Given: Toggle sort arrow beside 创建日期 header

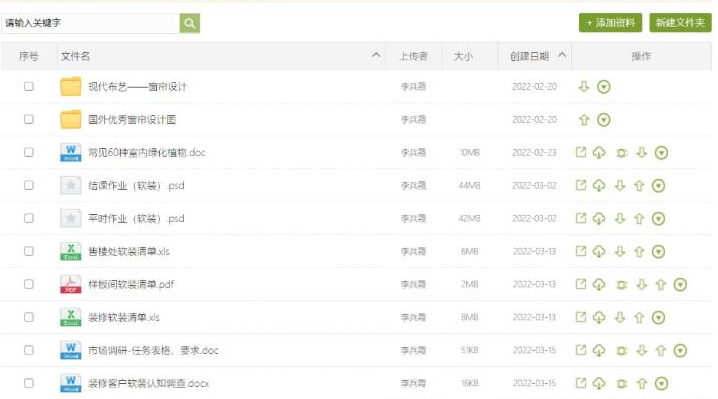Looking at the screenshot, I should click(562, 55).
